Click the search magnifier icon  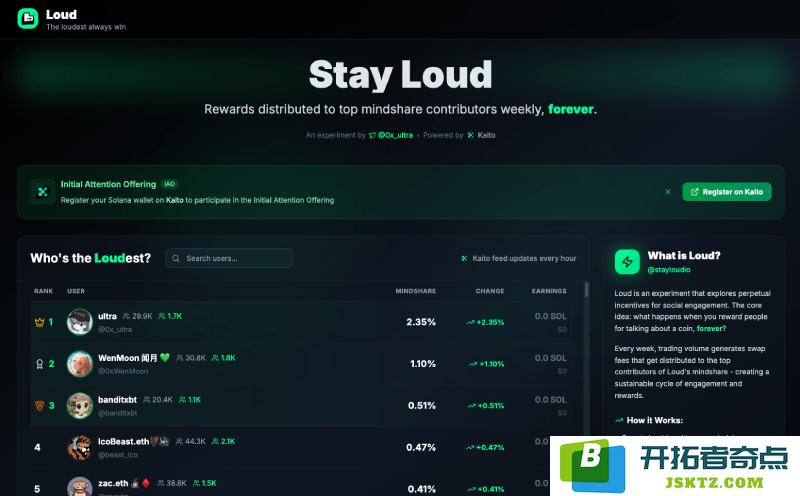tap(176, 258)
